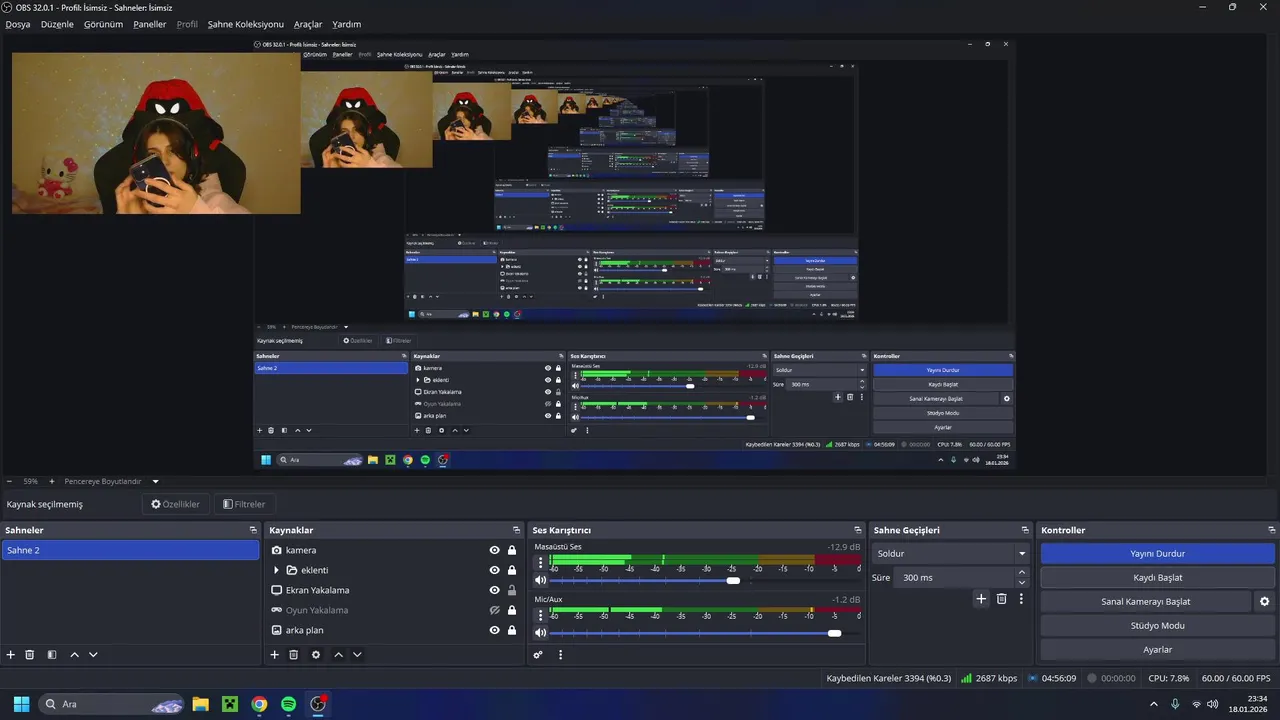Show hidden system tray icons with the taskbar chevron
Viewport: 1280px width, 720px height.
point(1154,704)
